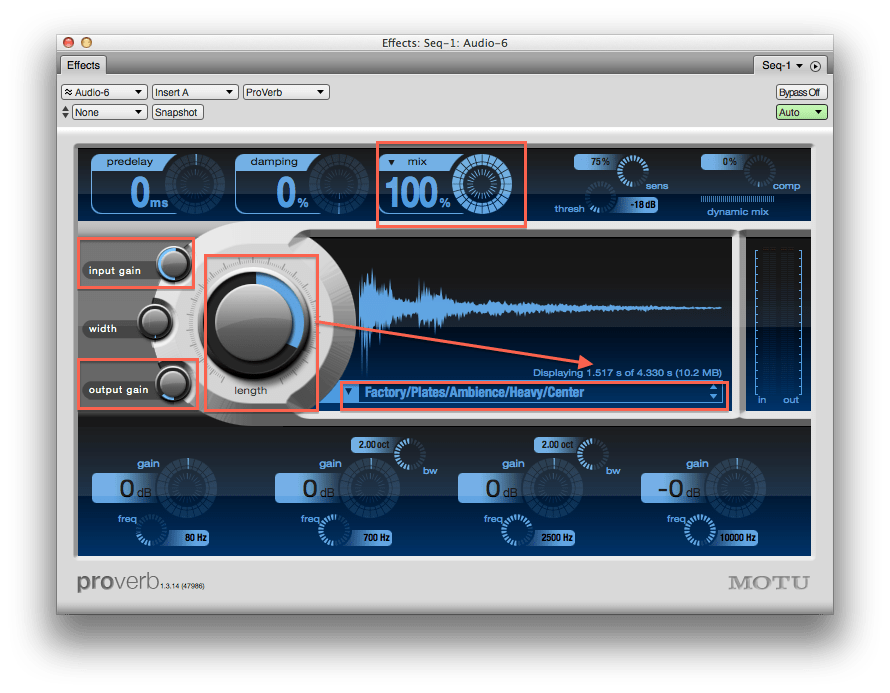The height and width of the screenshot is (693, 890).
Task: Click the large length knob
Action: pos(255,324)
